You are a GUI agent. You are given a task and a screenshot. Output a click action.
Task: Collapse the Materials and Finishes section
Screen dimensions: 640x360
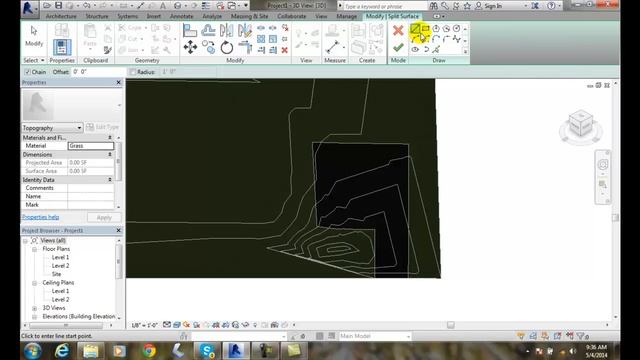[x=110, y=138]
